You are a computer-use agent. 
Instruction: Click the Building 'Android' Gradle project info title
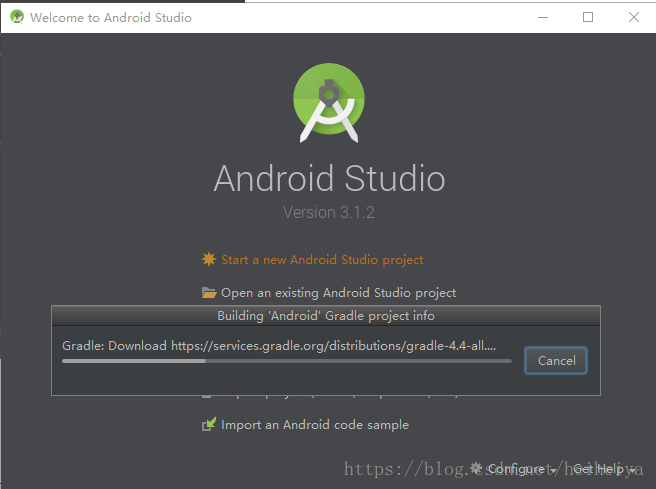pyautogui.click(x=326, y=316)
